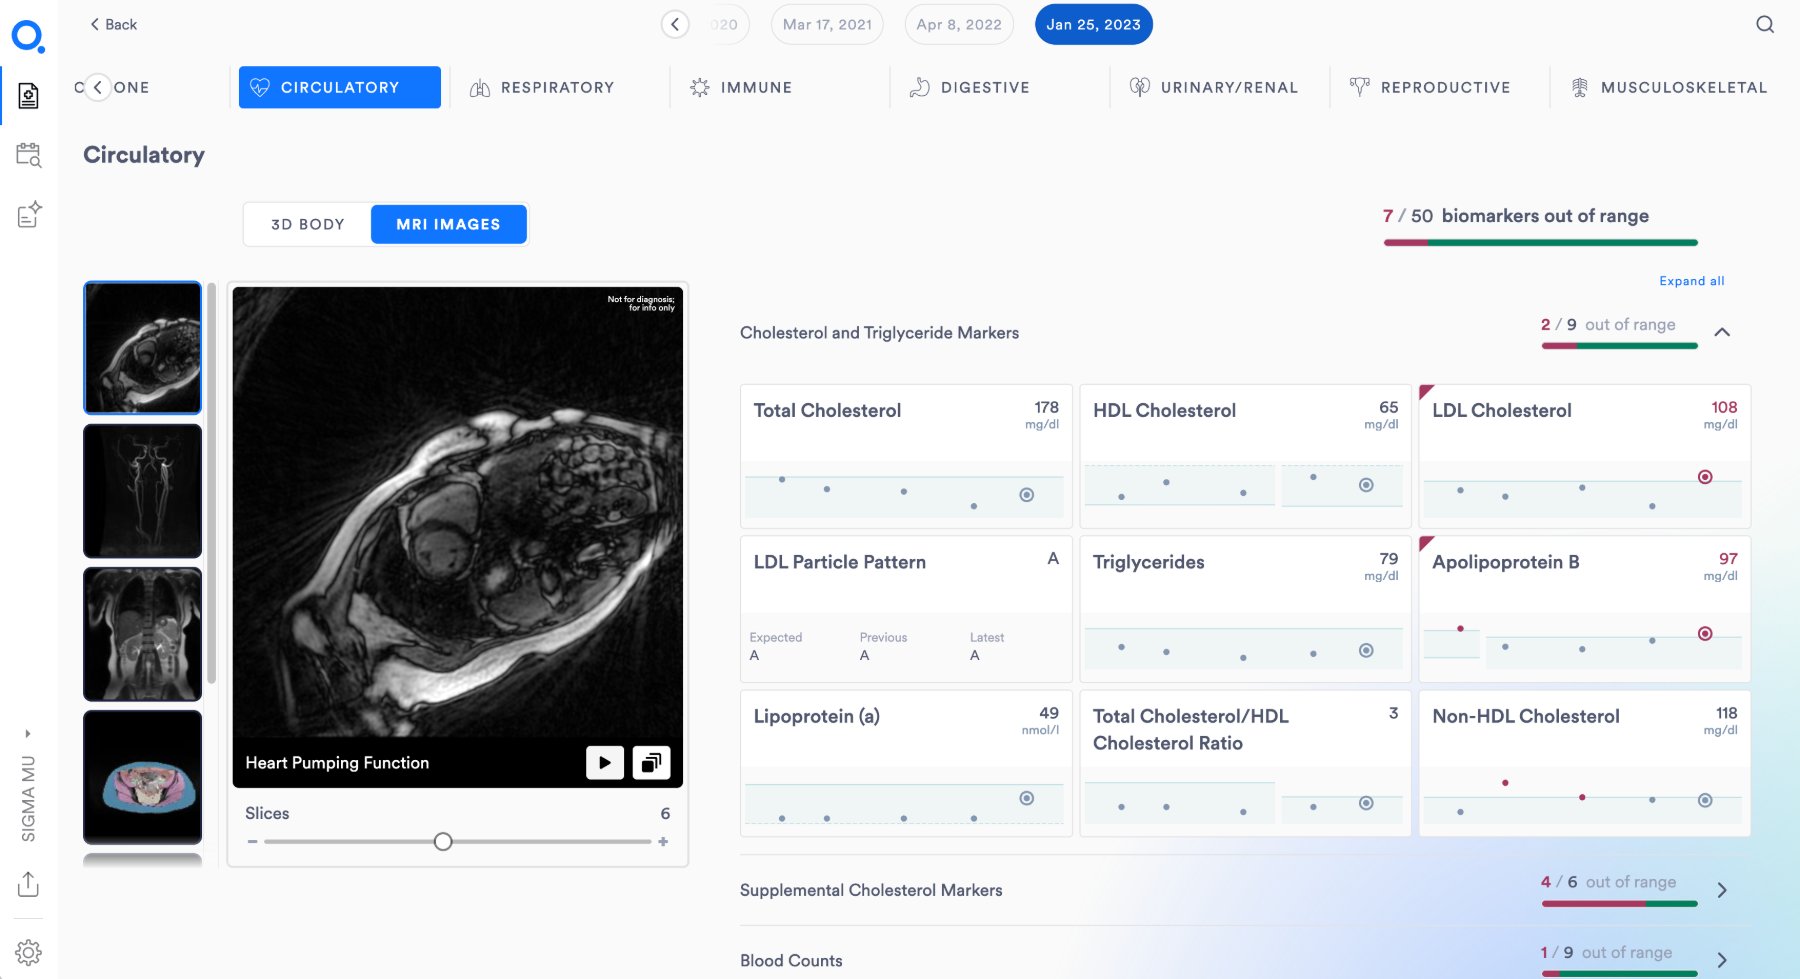
Task: Select the Mar 17, 2021 date
Action: click(x=827, y=24)
